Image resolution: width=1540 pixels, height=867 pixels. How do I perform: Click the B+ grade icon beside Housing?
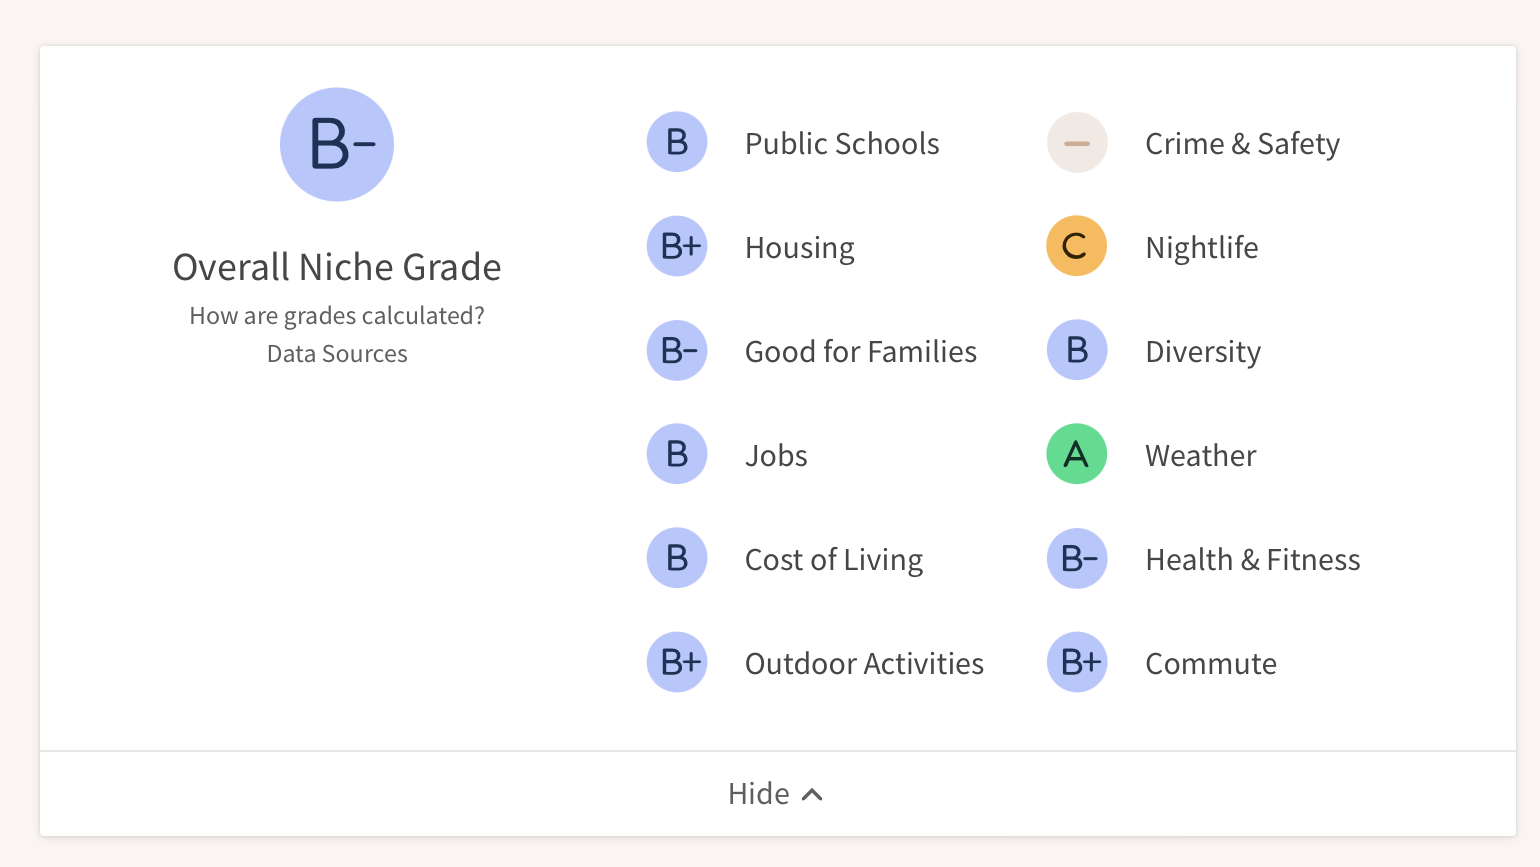click(x=677, y=246)
